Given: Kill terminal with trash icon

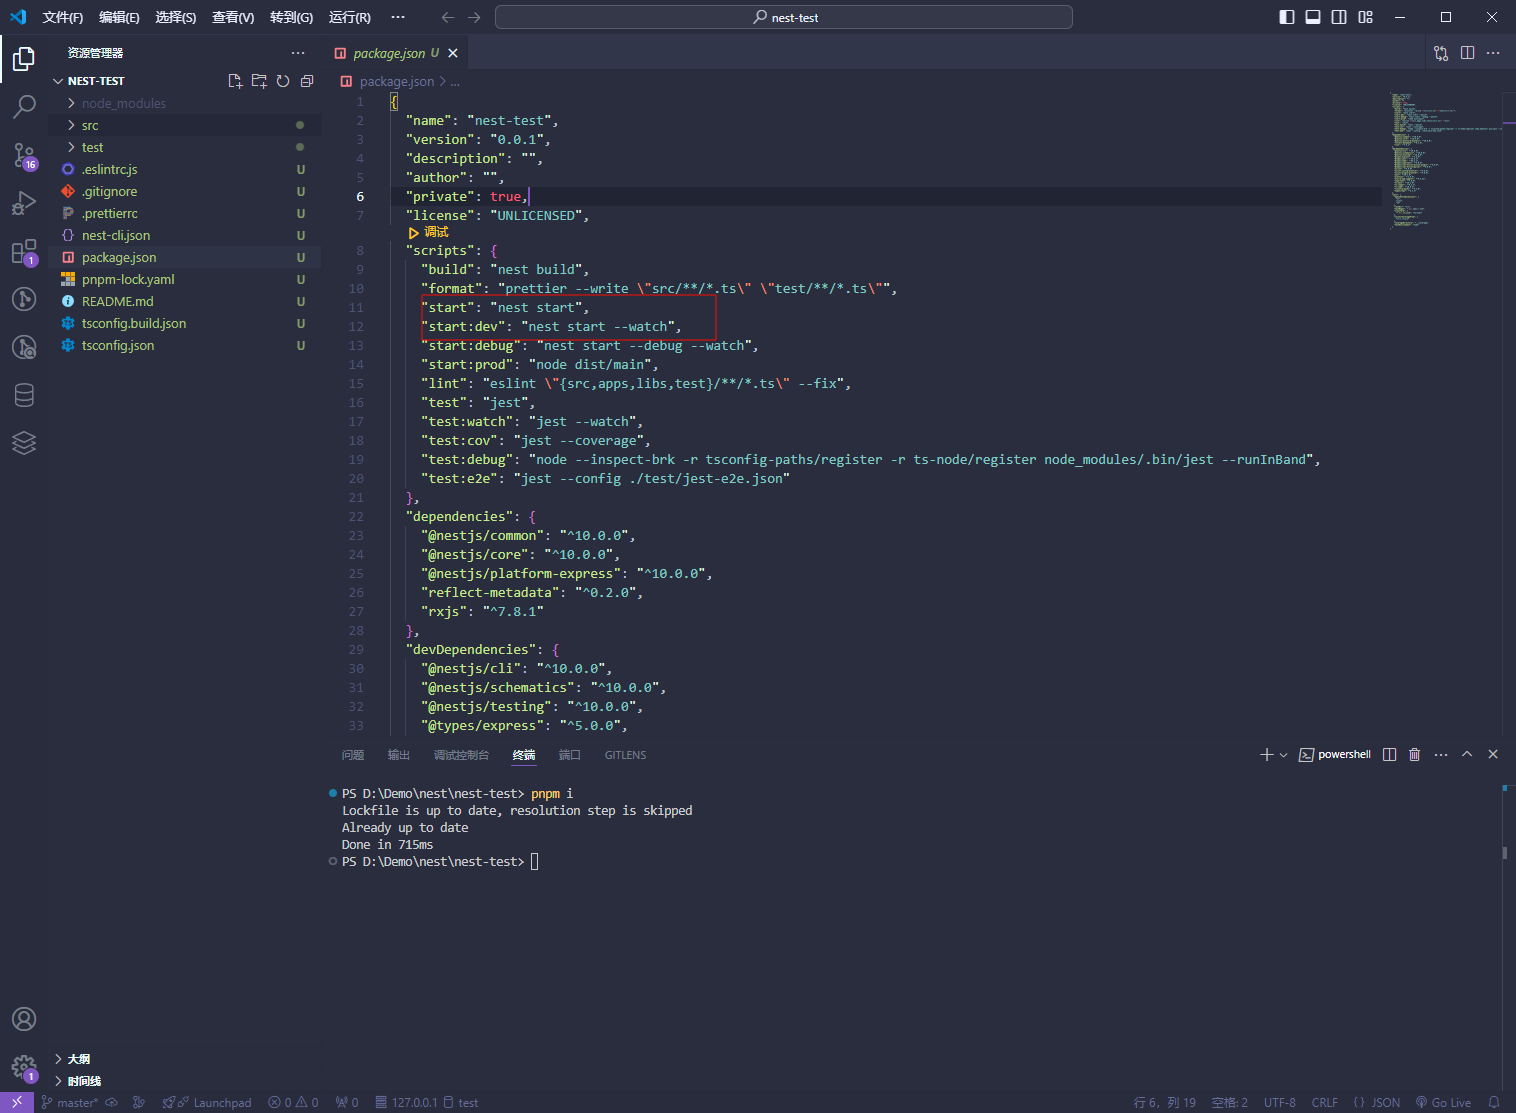Looking at the screenshot, I should click(x=1414, y=755).
